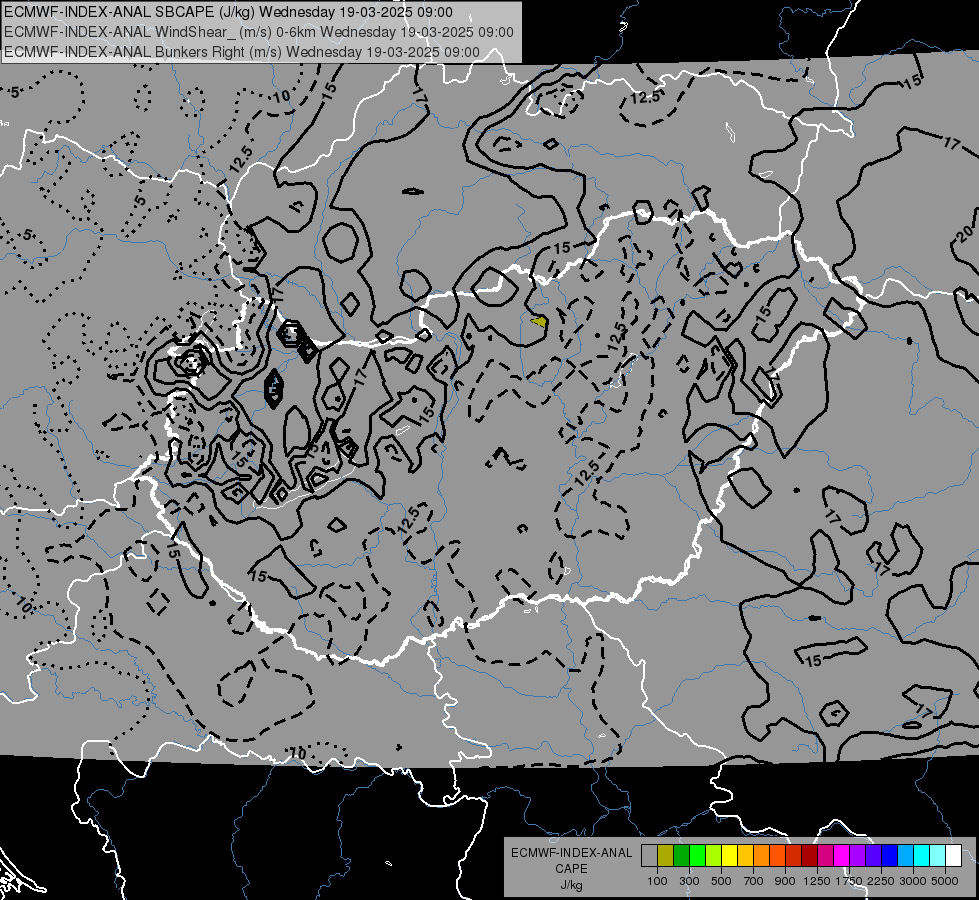Pick the maroon swatch left of 1250 tick
The height and width of the screenshot is (900, 979).
(x=809, y=856)
